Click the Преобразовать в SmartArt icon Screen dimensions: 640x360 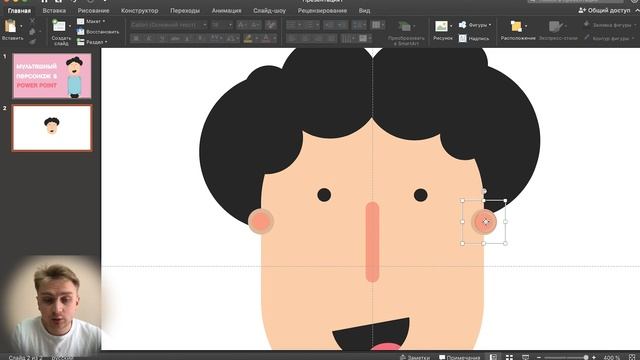404,26
